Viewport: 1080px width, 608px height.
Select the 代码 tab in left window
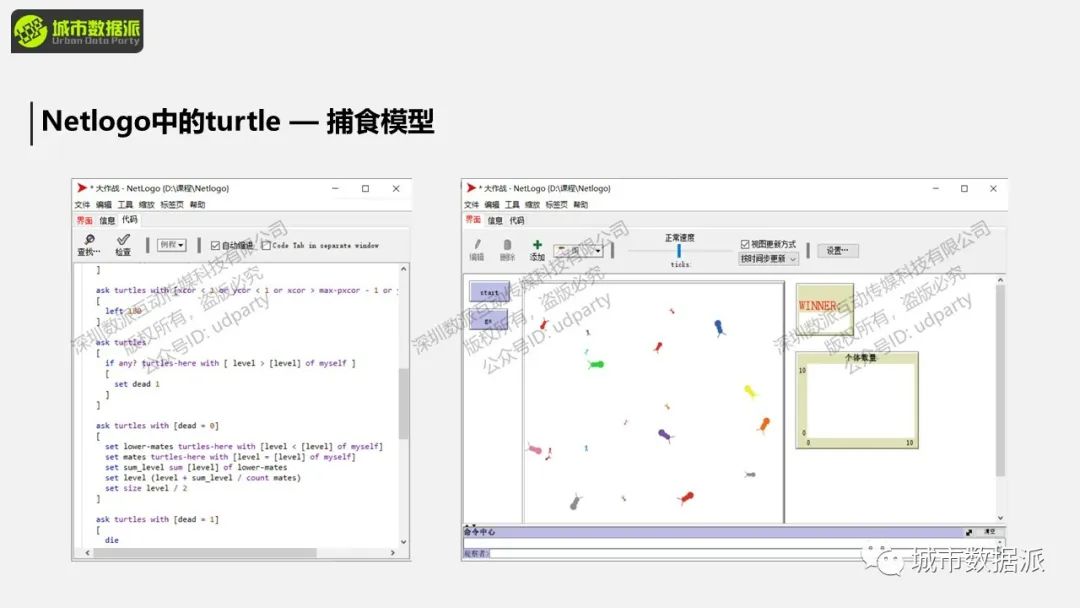(x=130, y=220)
